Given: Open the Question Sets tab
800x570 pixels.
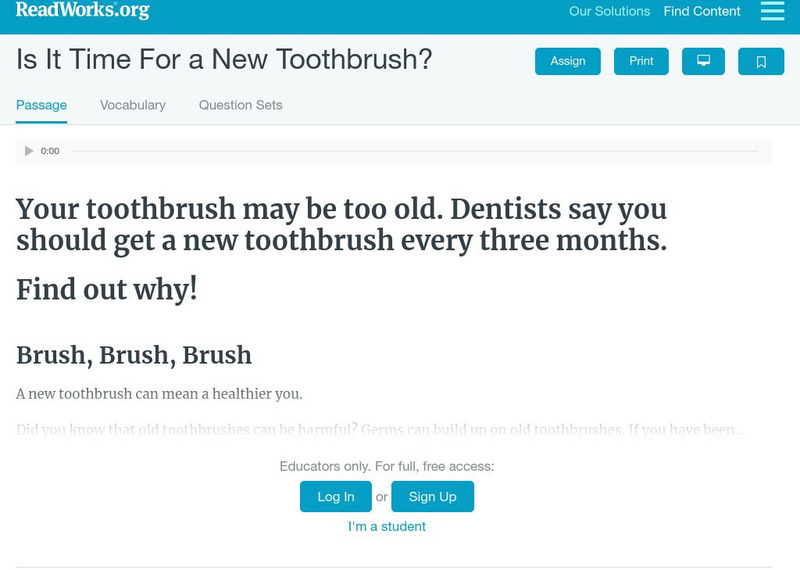Looking at the screenshot, I should [x=240, y=105].
